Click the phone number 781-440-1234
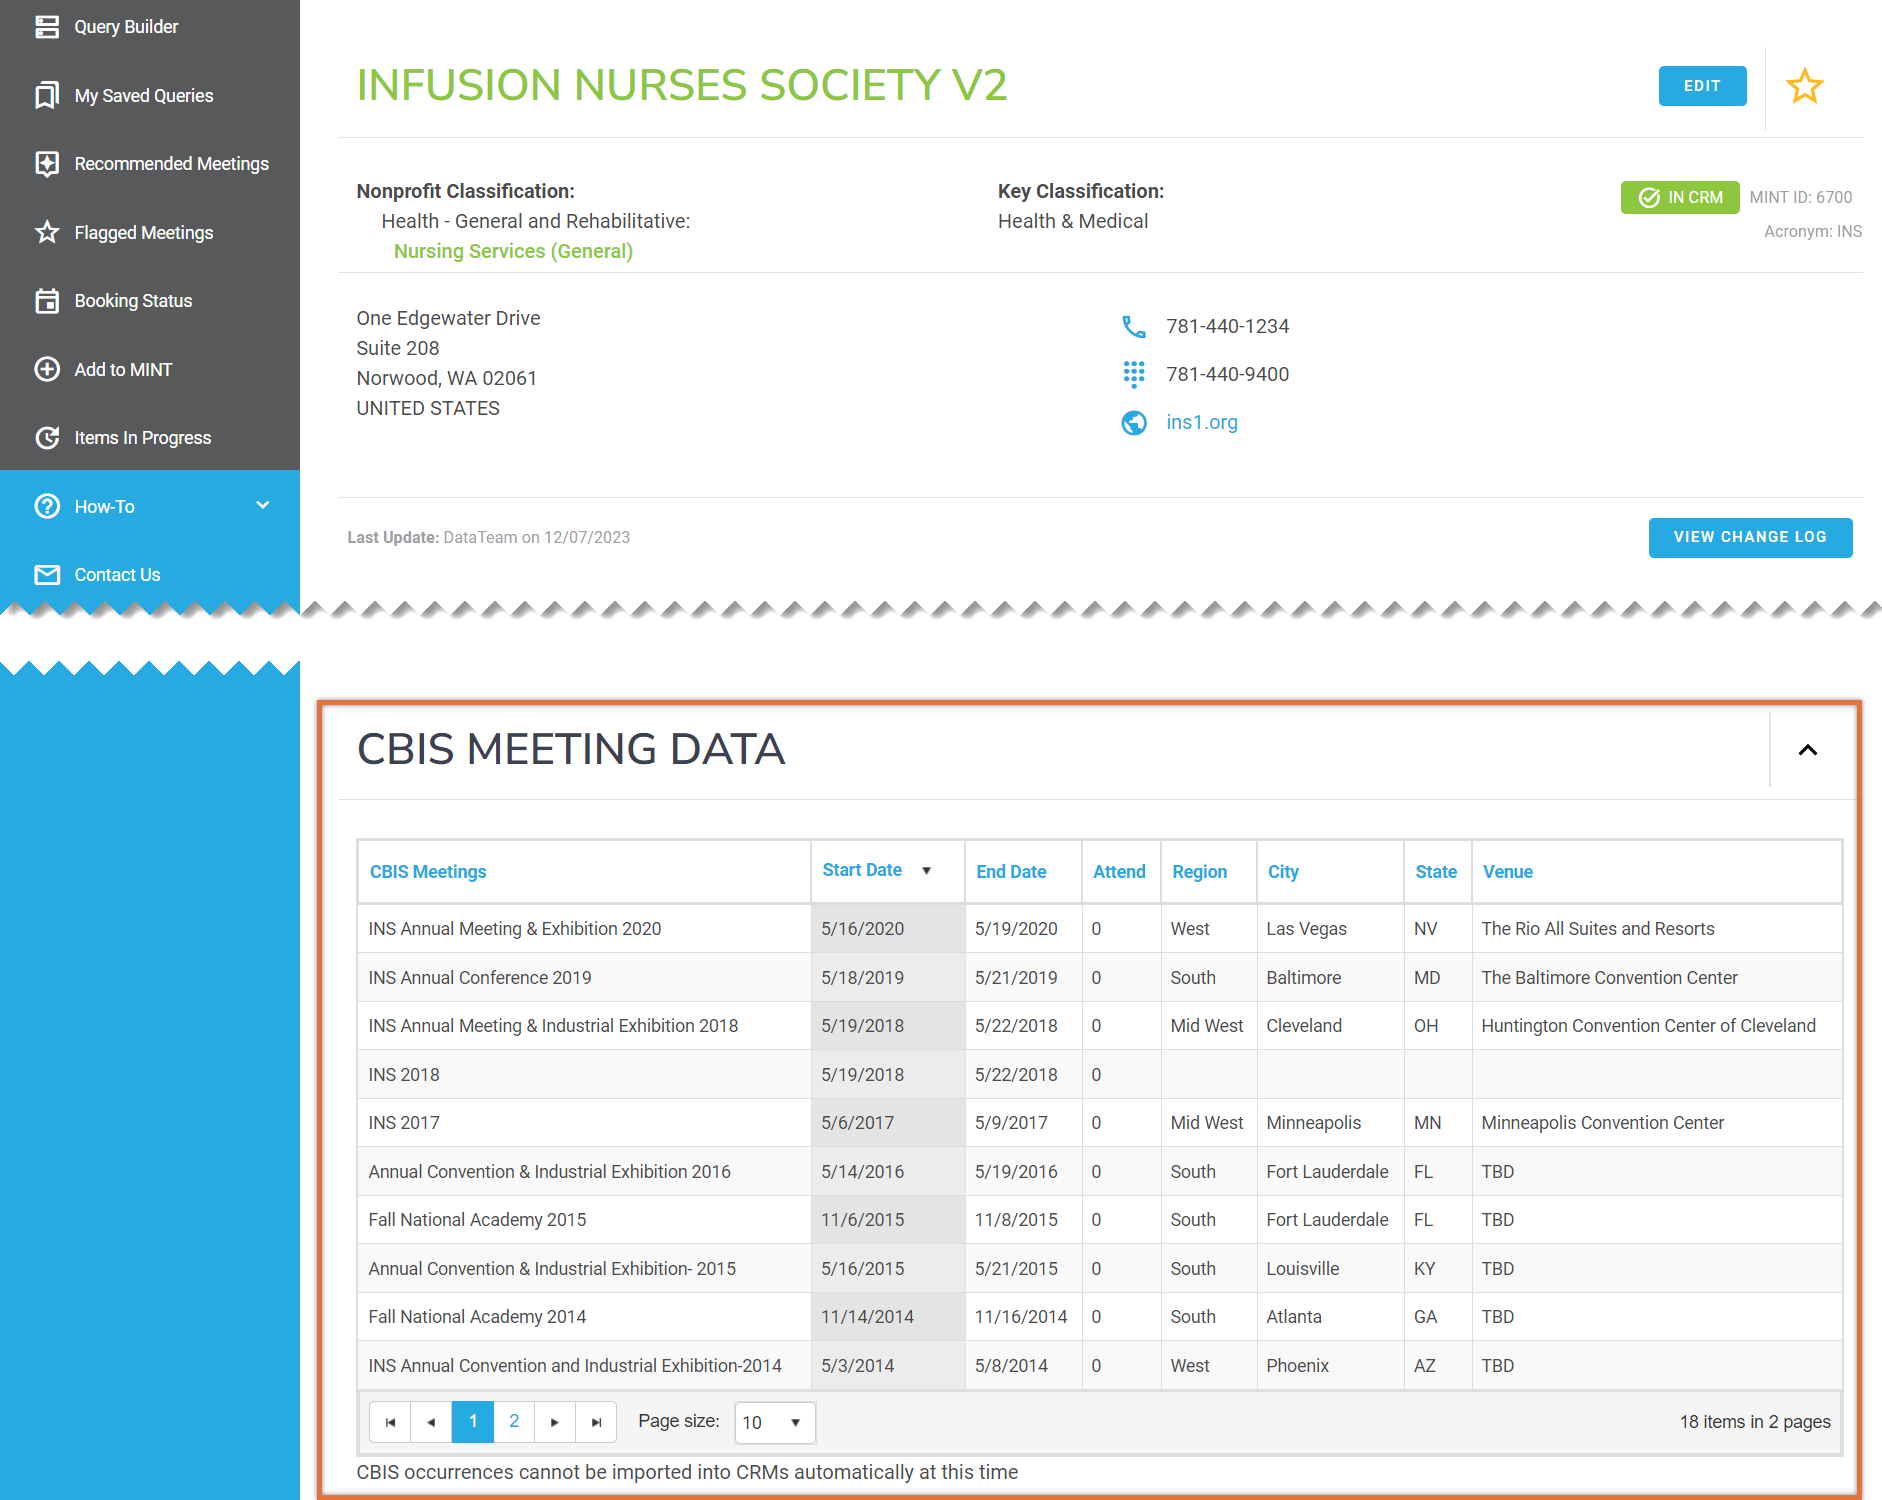Viewport: 1882px width, 1500px height. (x=1227, y=327)
